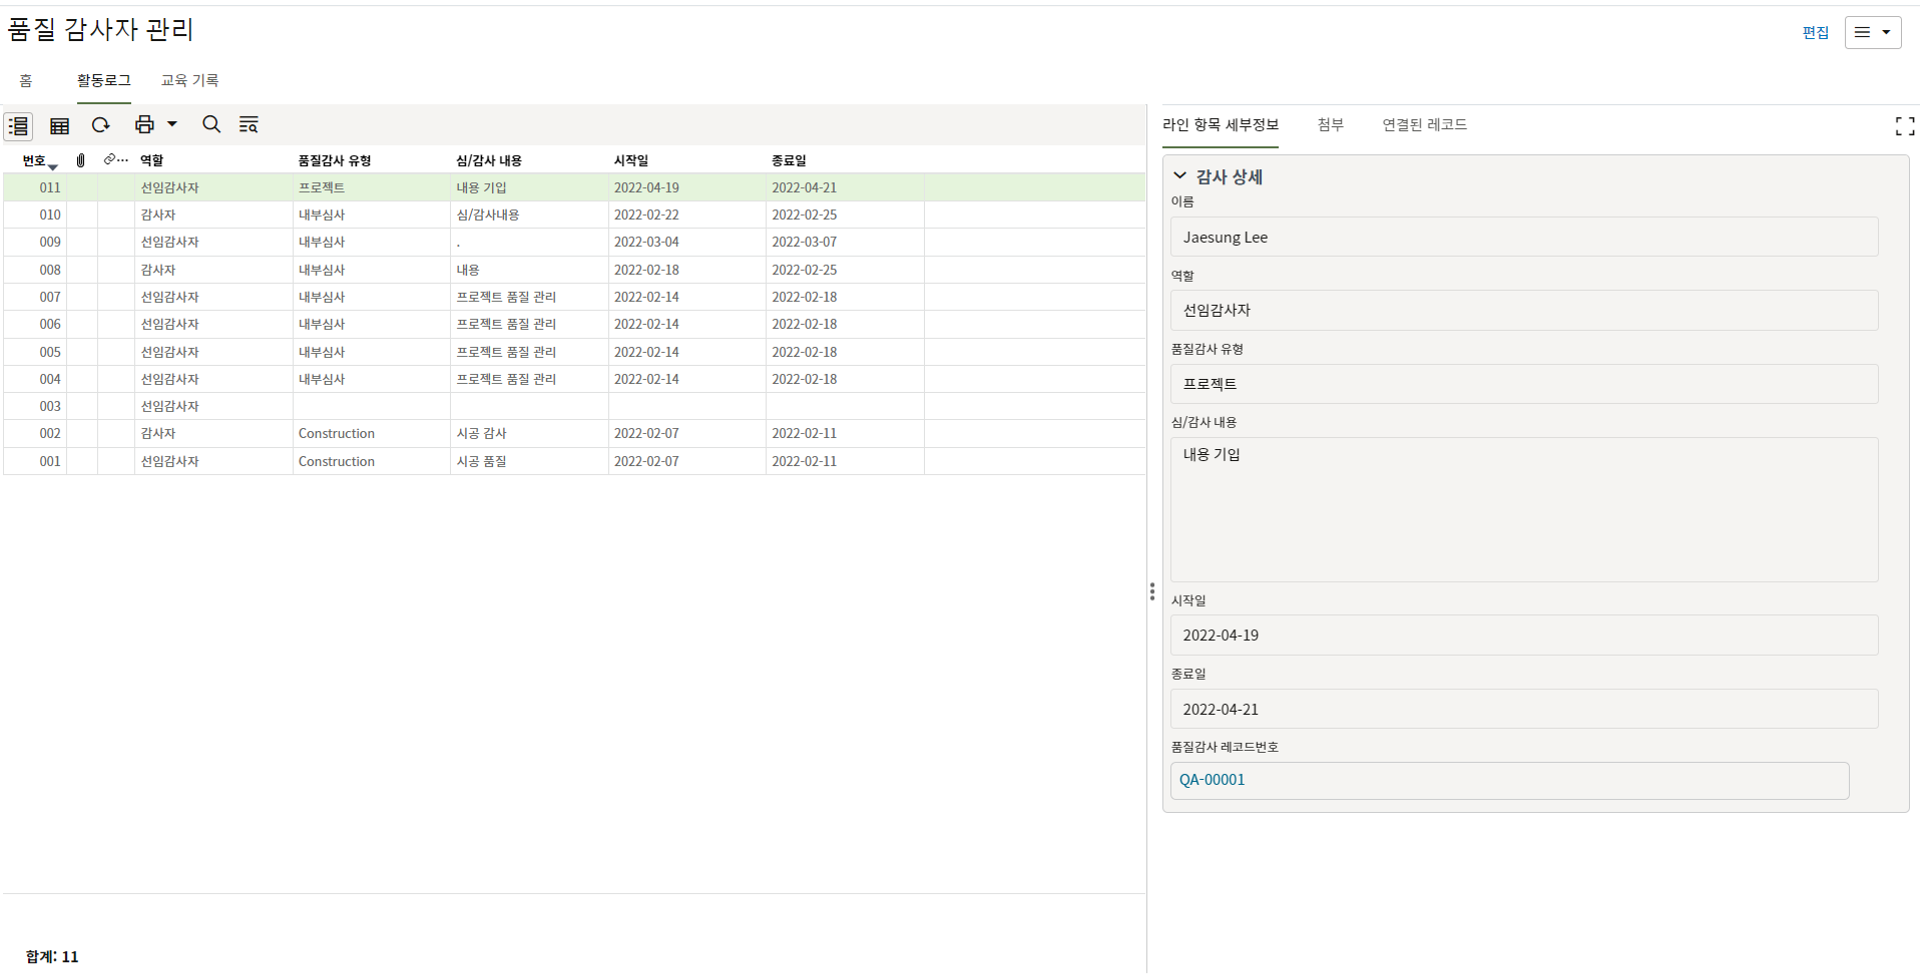
Task: Switch to the list detail view icon
Action: [x=19, y=126]
